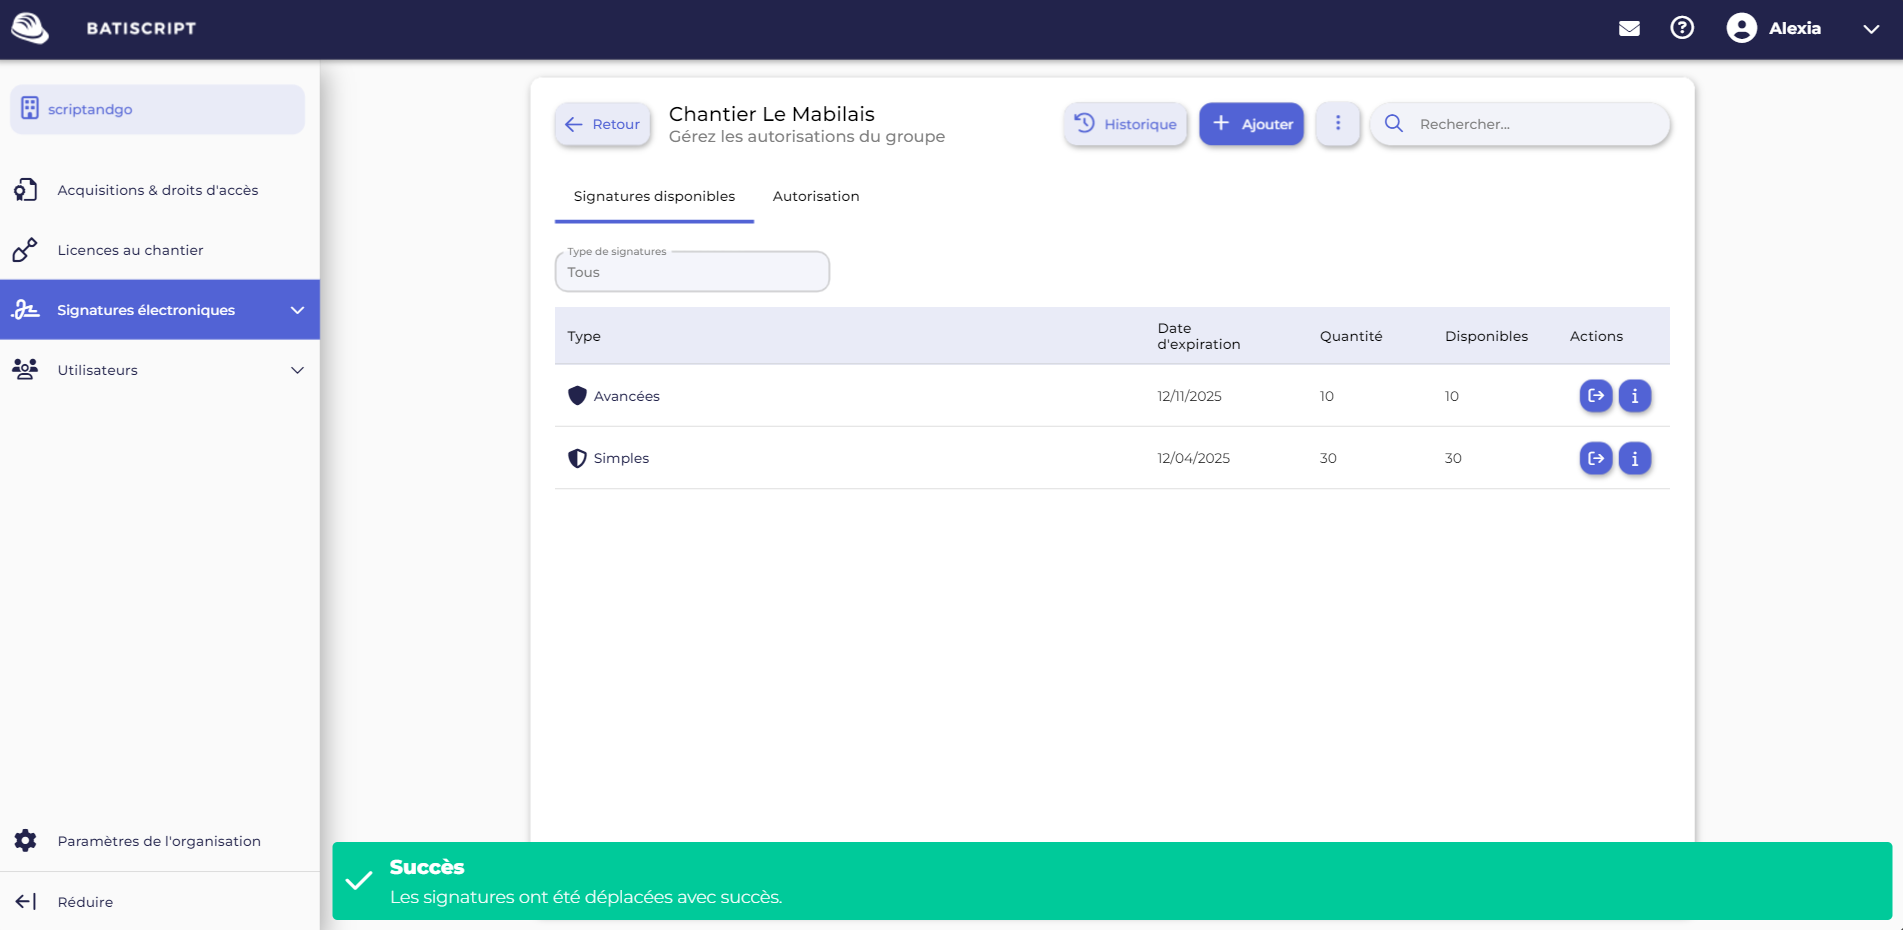Click the Réduire collapse arrow icon
1903x930 pixels.
[25, 902]
